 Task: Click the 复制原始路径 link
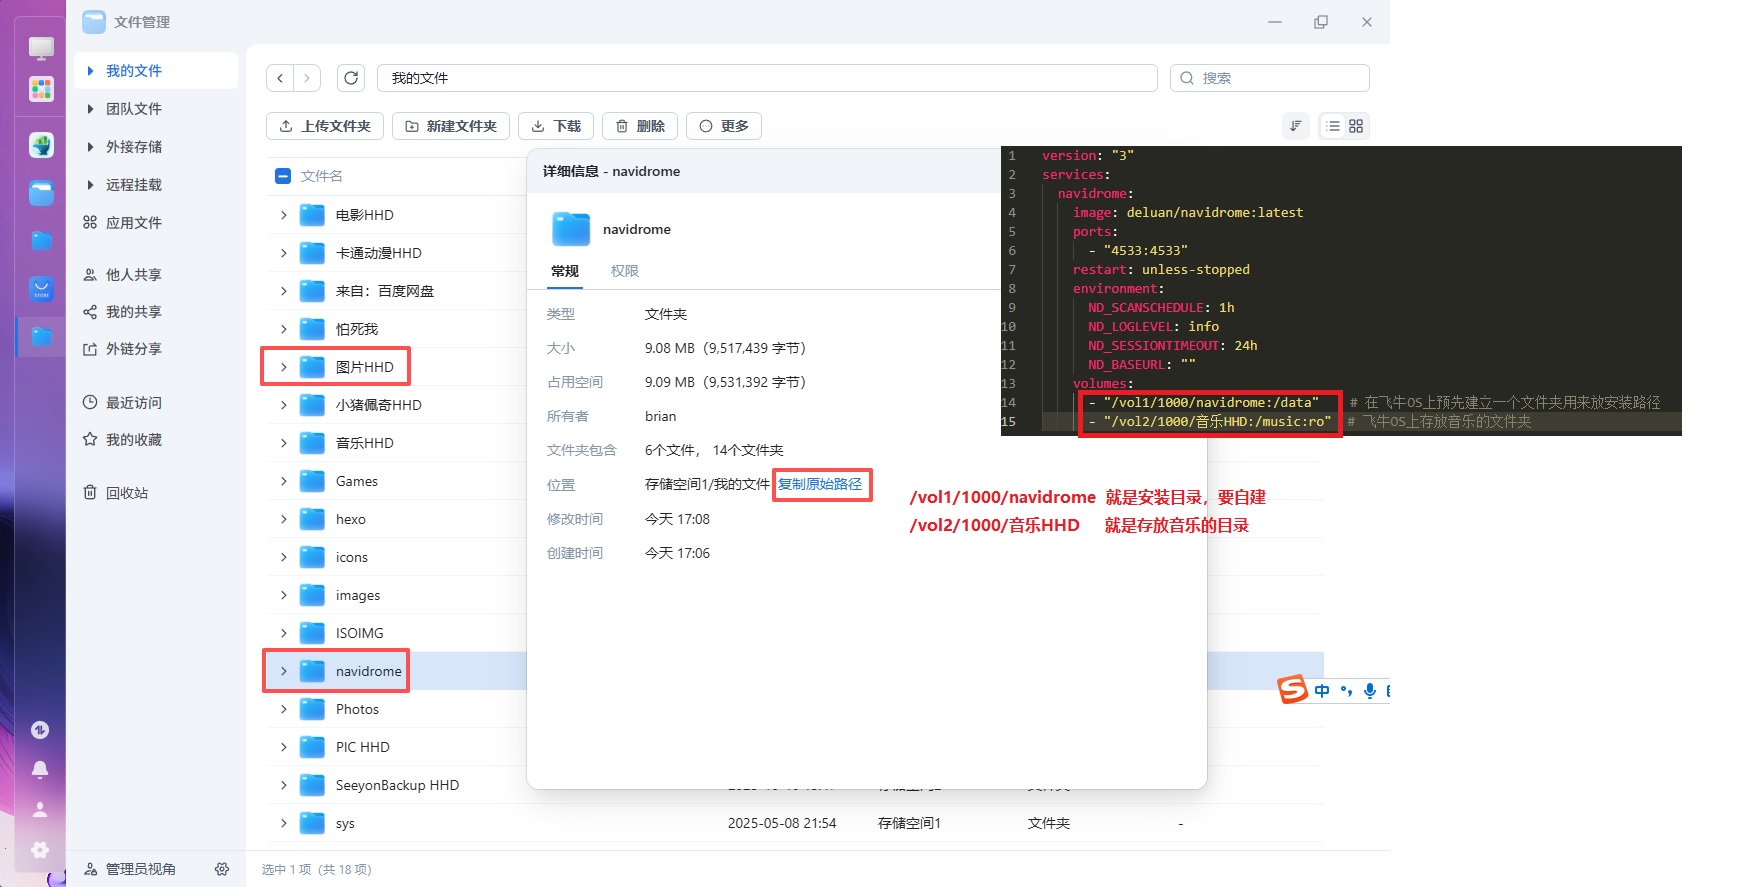click(820, 484)
